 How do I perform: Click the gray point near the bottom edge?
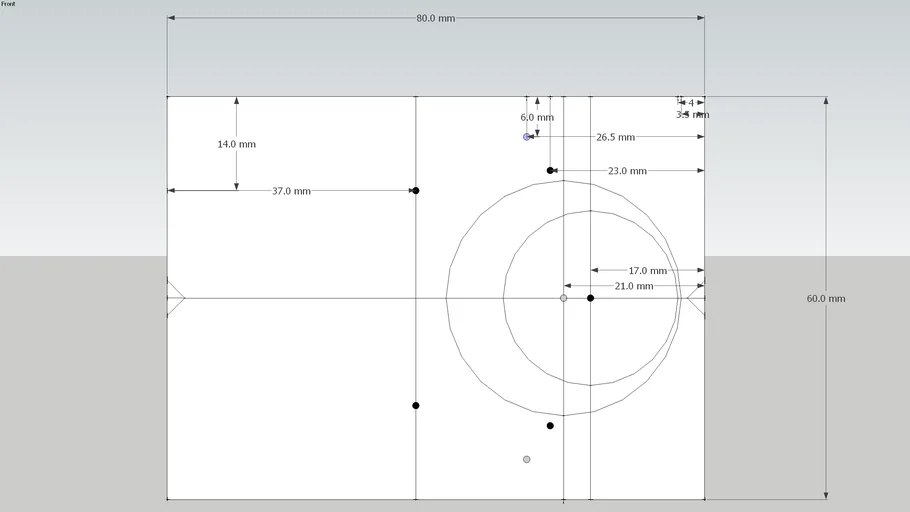tap(527, 459)
